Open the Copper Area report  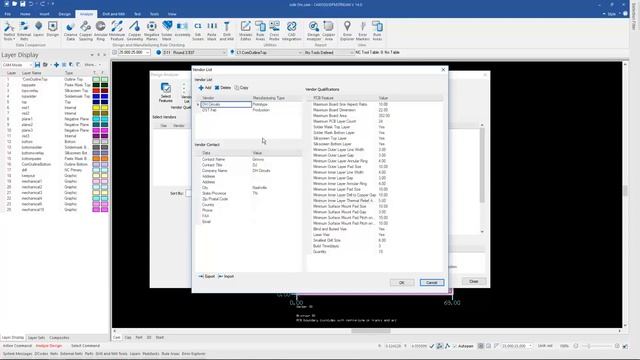[329, 31]
